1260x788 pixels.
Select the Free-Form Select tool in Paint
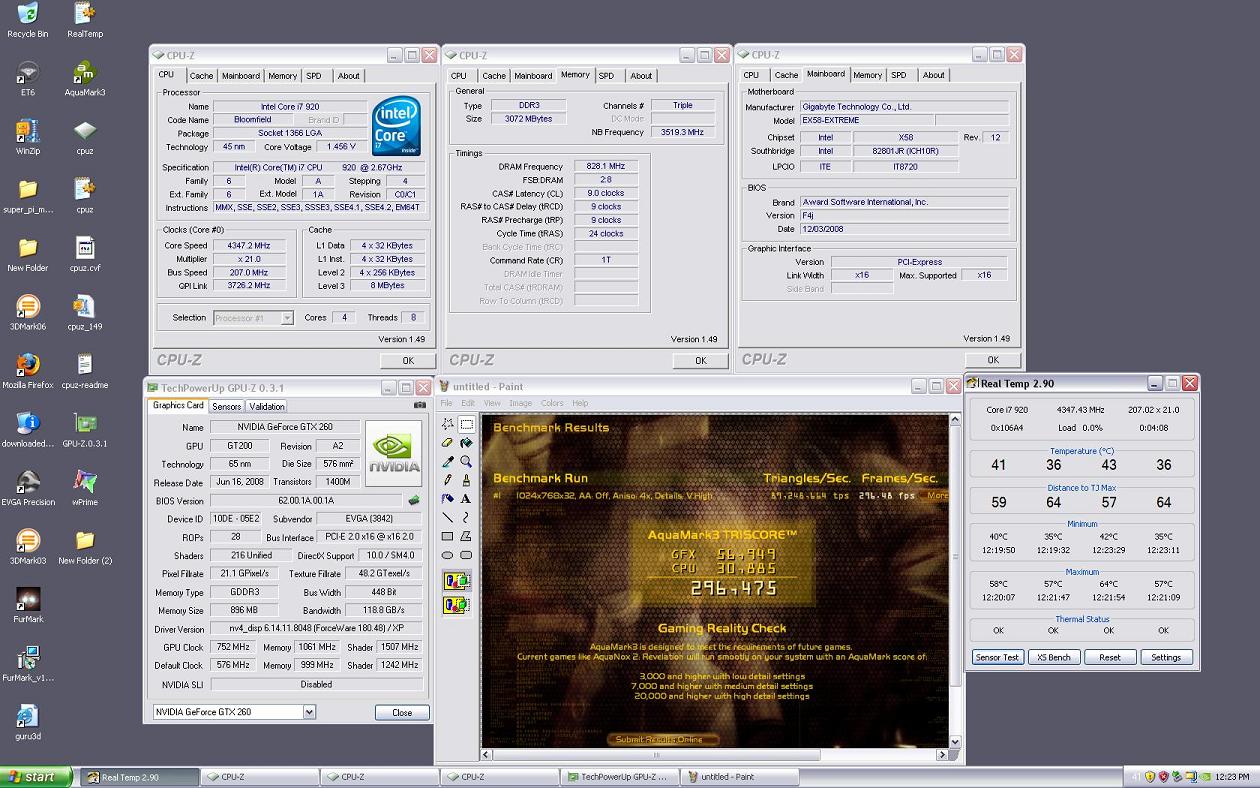[x=447, y=424]
